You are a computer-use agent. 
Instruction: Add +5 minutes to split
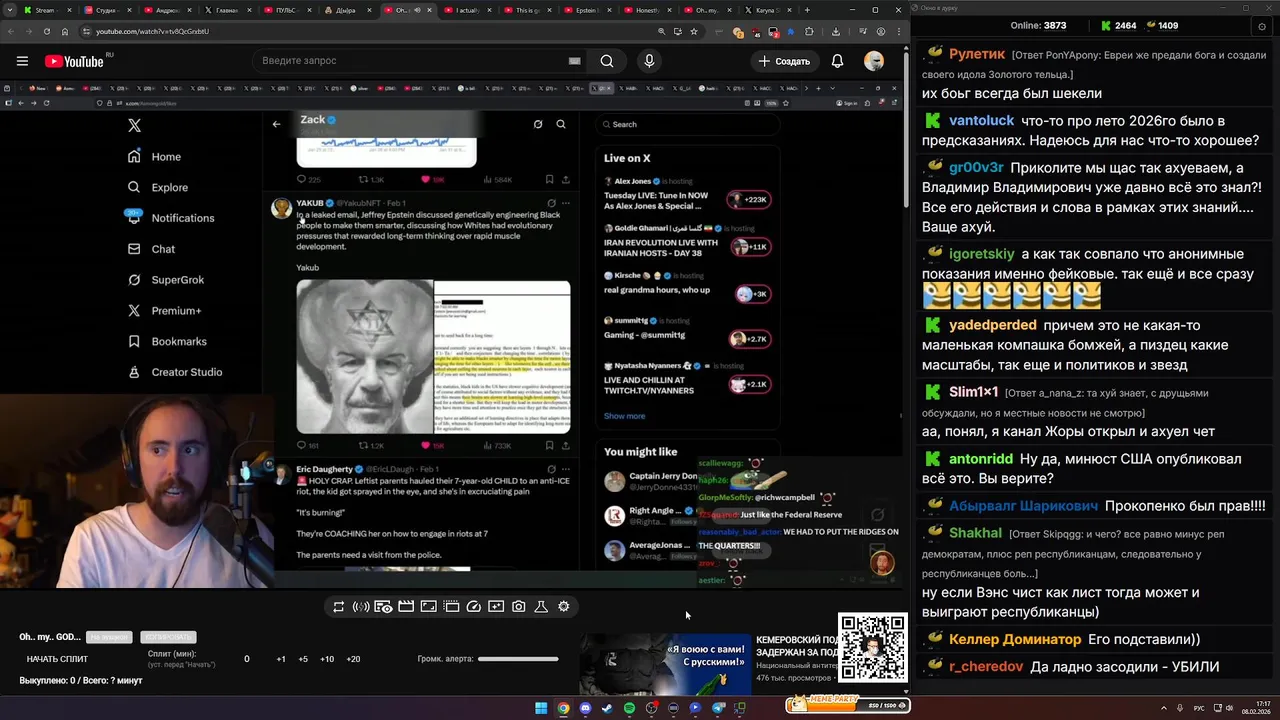click(x=303, y=659)
